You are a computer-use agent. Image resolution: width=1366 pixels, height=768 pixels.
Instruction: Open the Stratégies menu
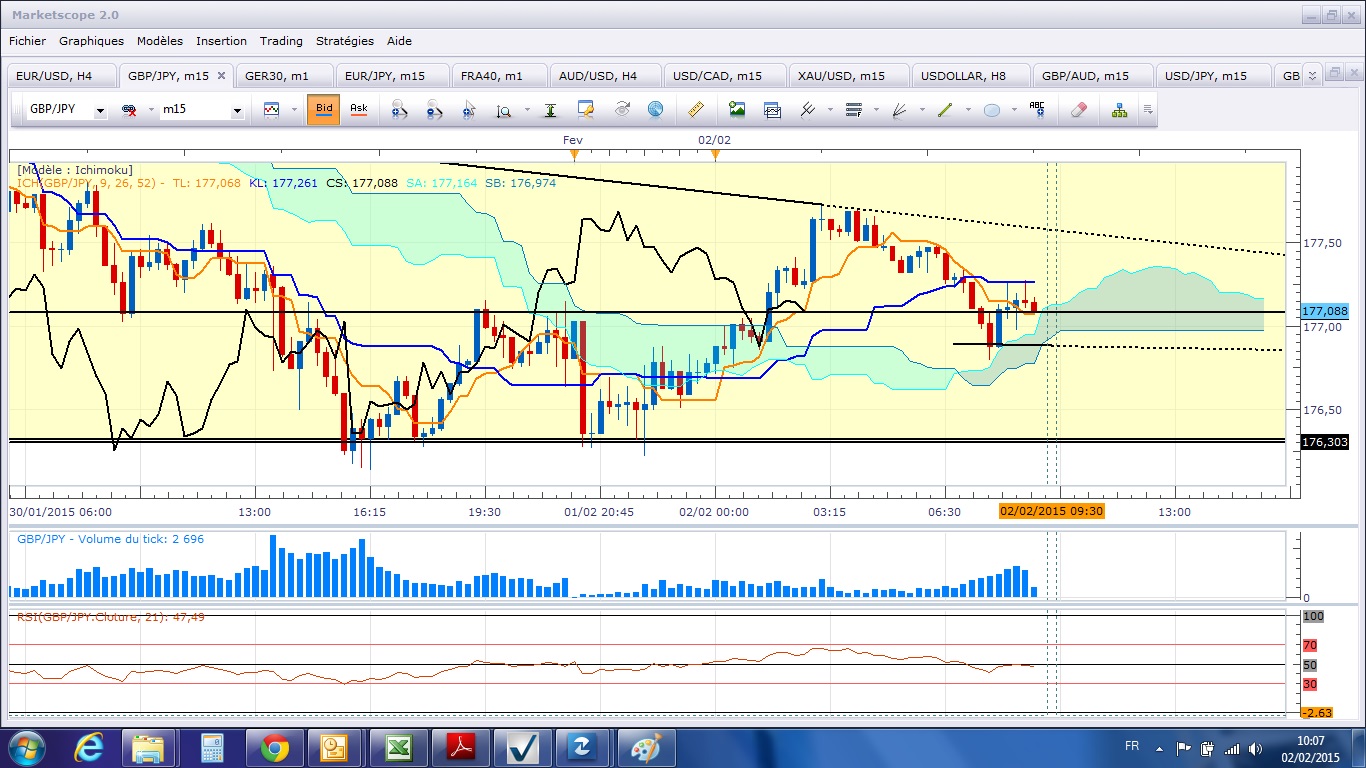pos(344,41)
